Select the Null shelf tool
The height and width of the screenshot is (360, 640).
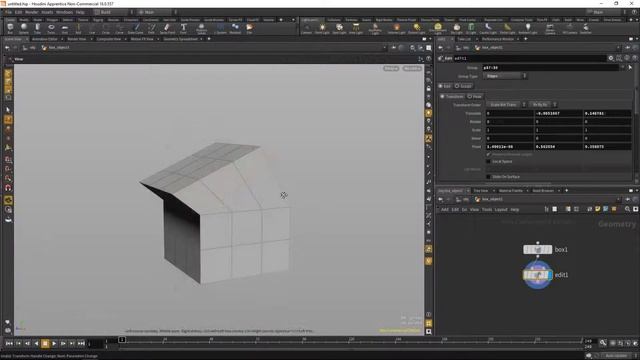78,28
